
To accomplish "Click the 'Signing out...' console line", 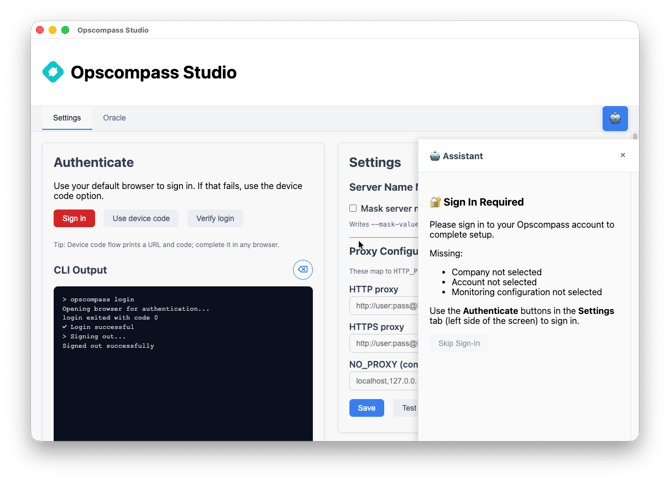I will [x=94, y=336].
